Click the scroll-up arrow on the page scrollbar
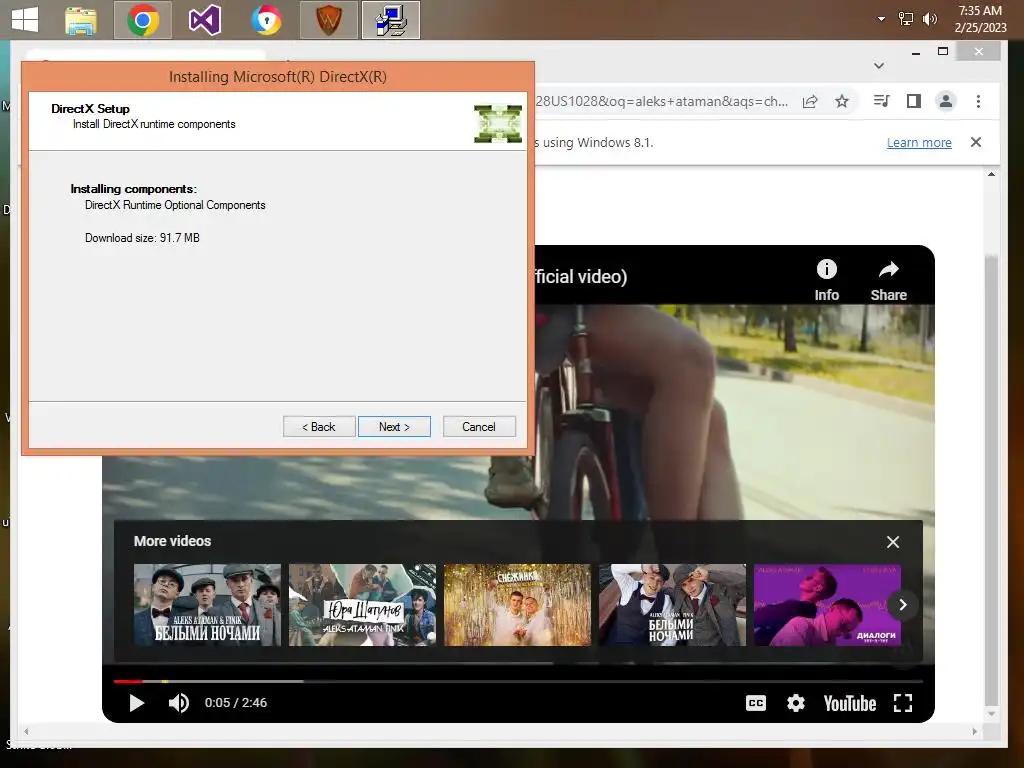This screenshot has width=1024, height=768. point(991,174)
